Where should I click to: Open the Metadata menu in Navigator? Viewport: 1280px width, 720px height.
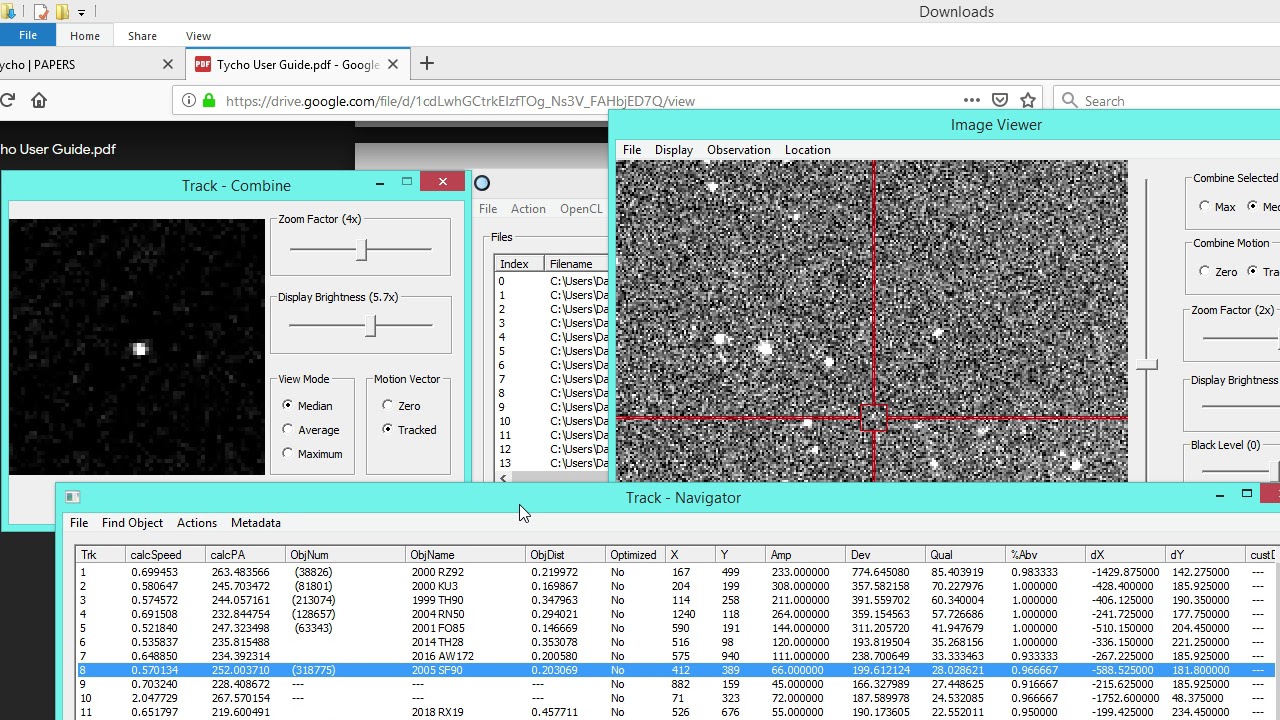click(256, 523)
